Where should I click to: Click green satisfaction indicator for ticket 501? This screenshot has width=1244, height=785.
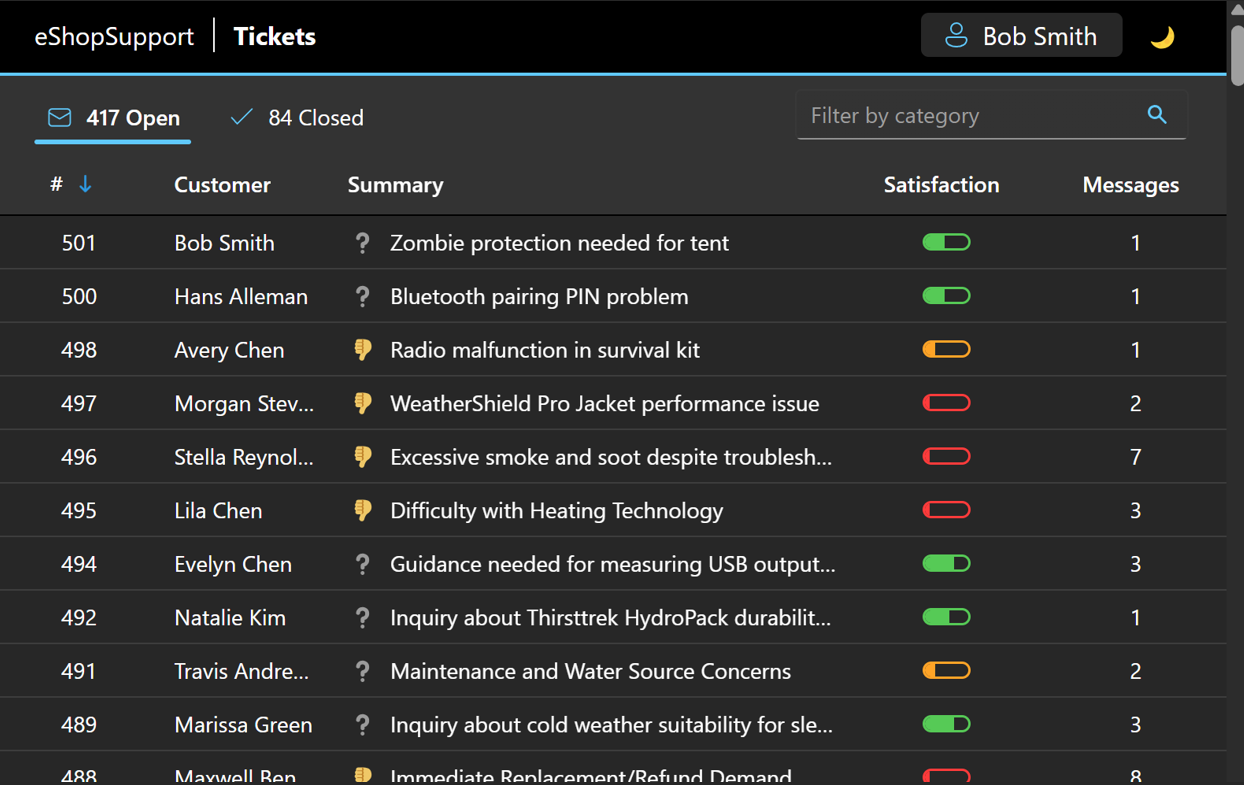coord(946,243)
